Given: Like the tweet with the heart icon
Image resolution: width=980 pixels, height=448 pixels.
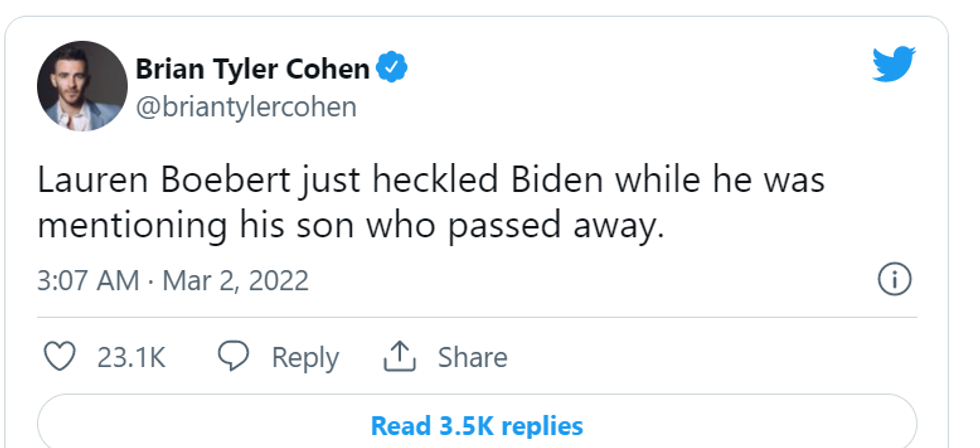Looking at the screenshot, I should (x=61, y=357).
